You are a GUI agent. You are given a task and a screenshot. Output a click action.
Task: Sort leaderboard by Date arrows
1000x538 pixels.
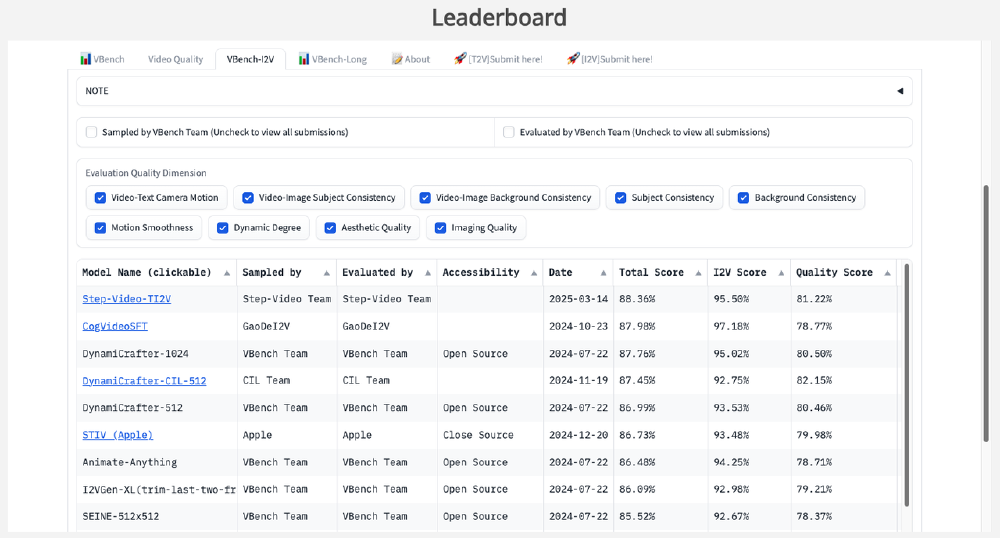pos(603,273)
